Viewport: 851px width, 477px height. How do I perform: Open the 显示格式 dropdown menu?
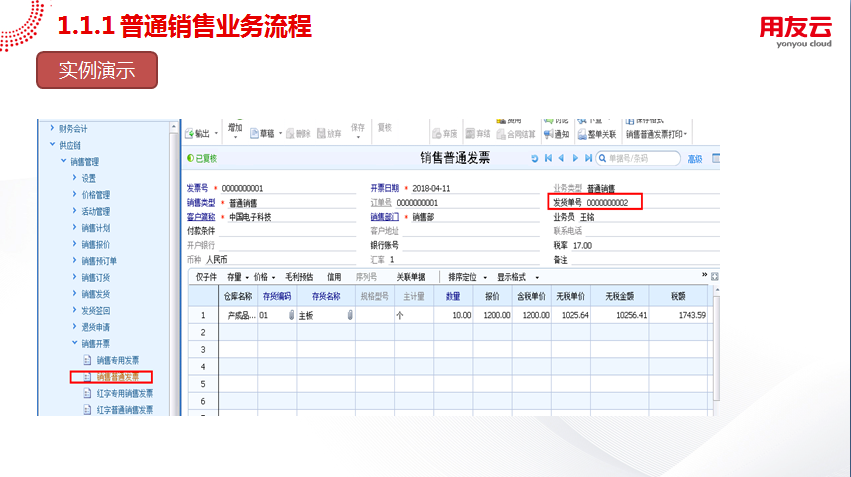click(x=518, y=277)
